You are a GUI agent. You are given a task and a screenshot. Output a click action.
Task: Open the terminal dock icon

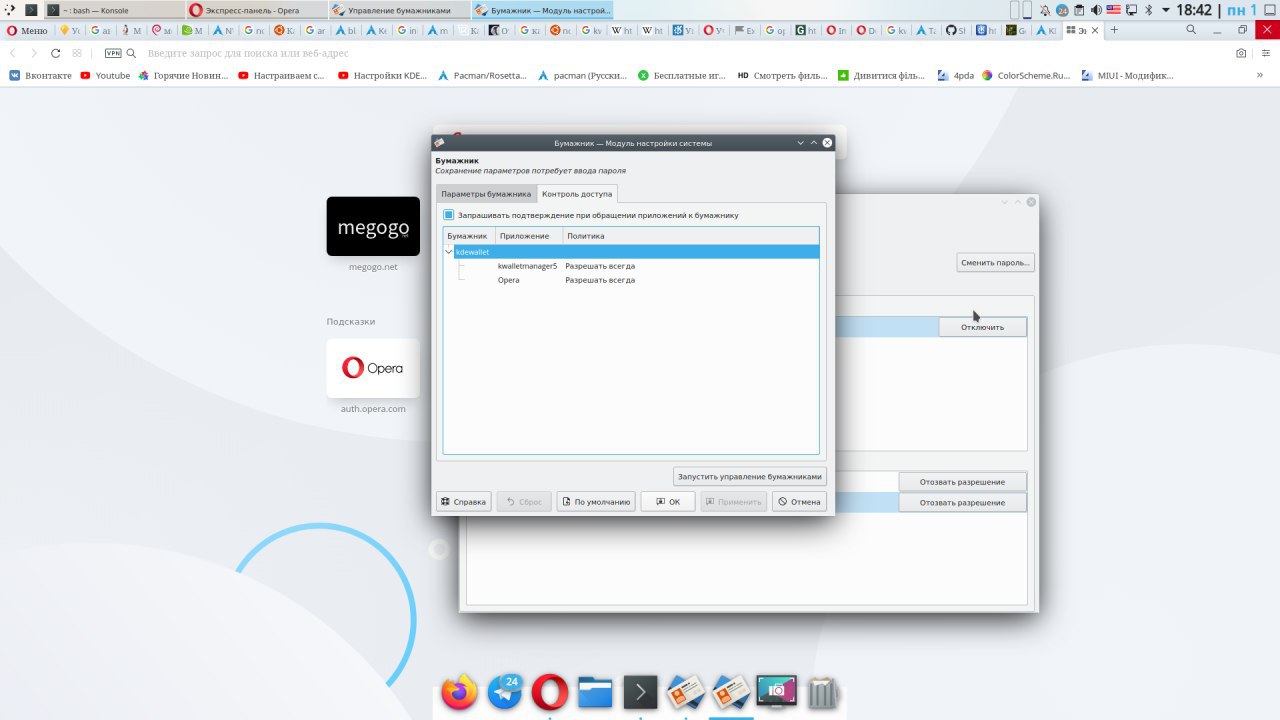[640, 692]
